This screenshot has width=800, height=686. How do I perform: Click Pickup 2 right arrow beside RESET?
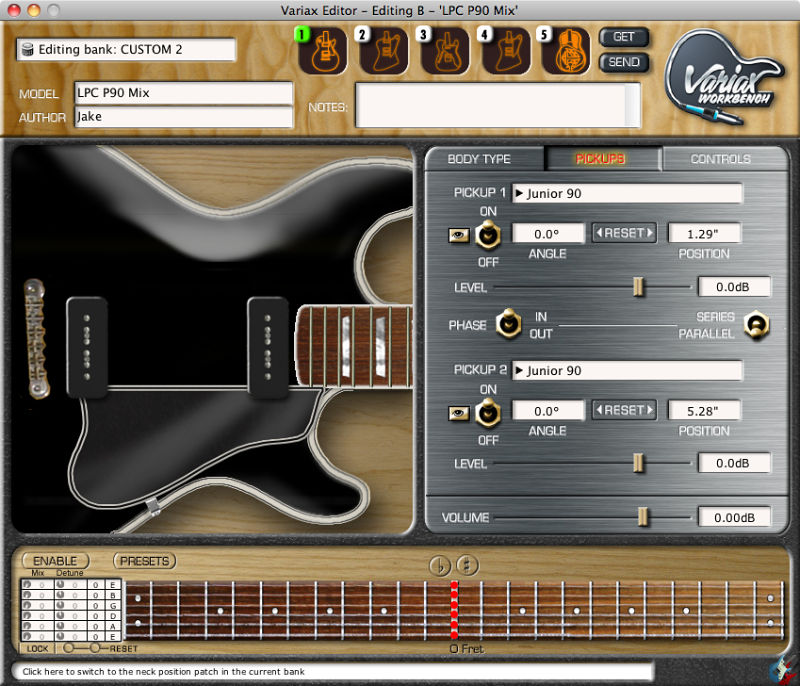[x=650, y=410]
